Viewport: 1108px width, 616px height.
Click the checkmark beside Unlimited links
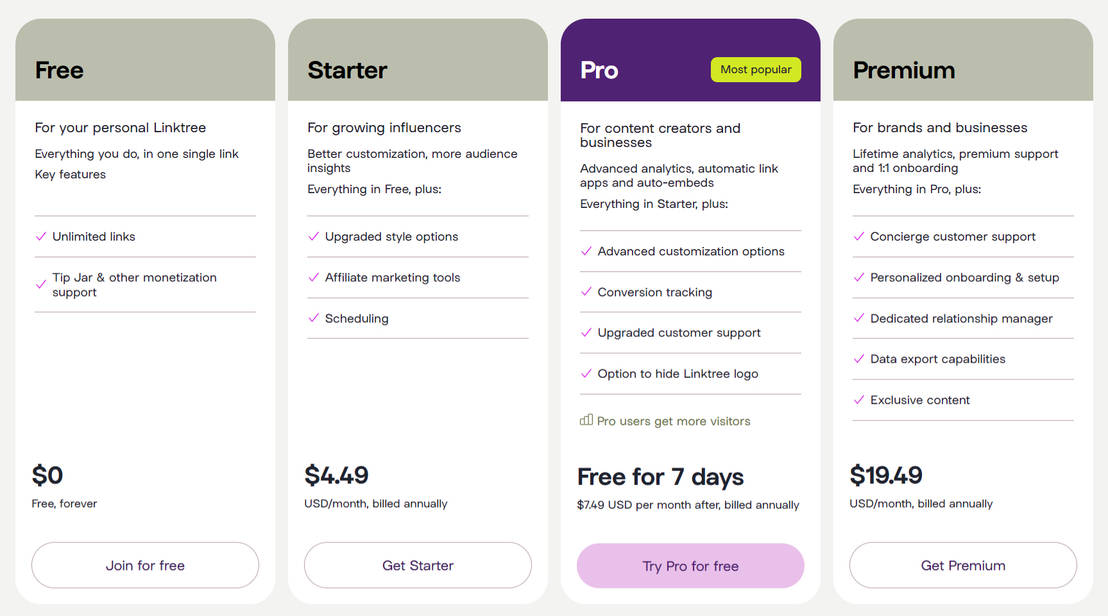41,237
